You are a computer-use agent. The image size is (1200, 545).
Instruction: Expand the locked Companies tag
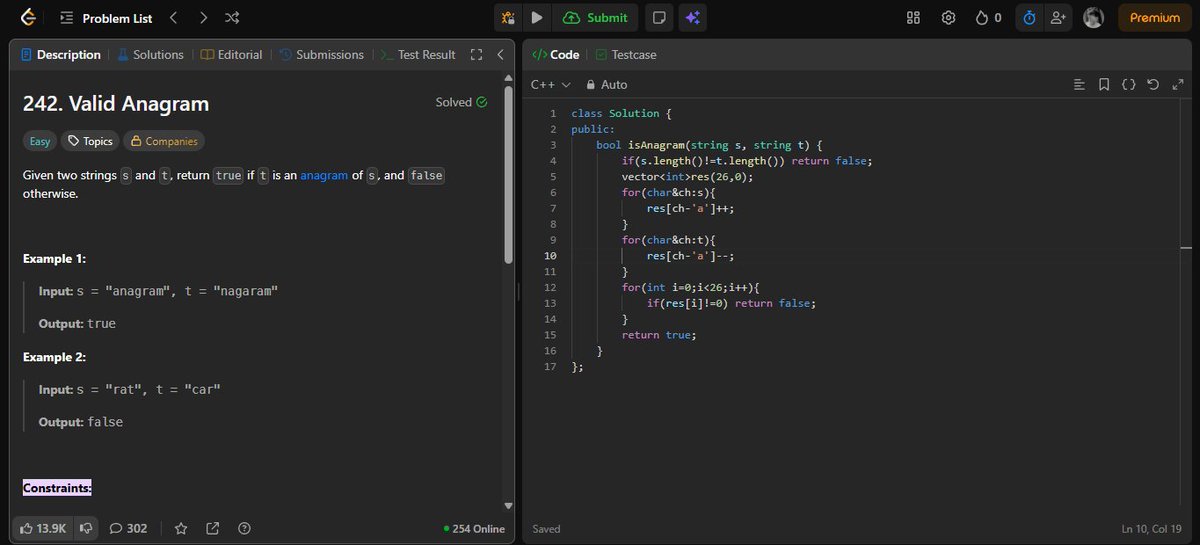click(x=164, y=141)
